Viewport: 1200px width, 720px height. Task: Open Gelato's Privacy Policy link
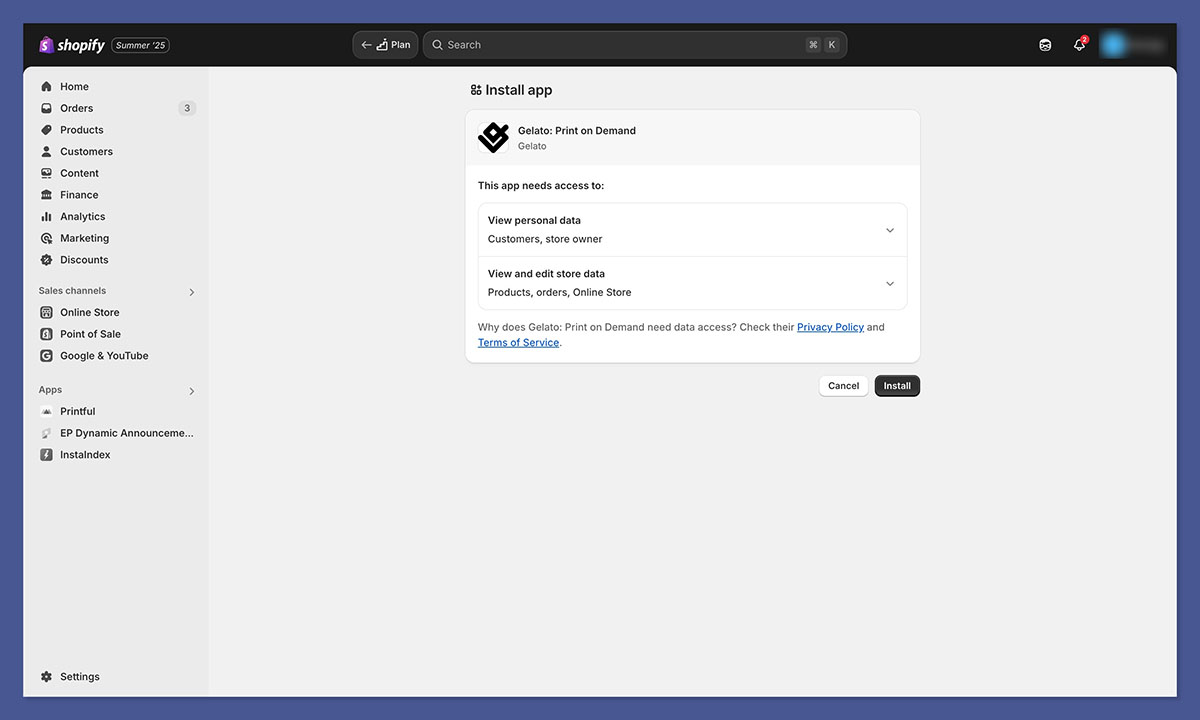tap(830, 327)
